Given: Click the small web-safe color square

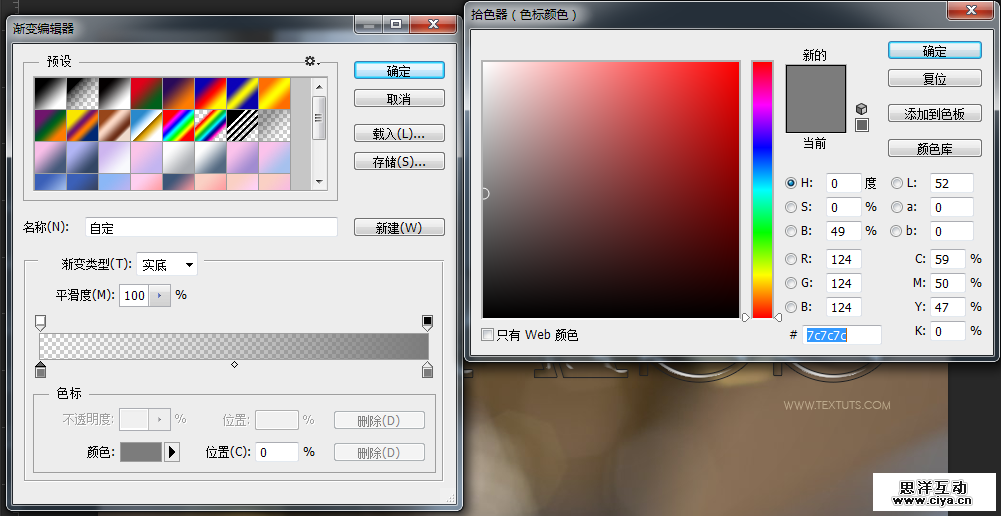Looking at the screenshot, I should point(862,125).
